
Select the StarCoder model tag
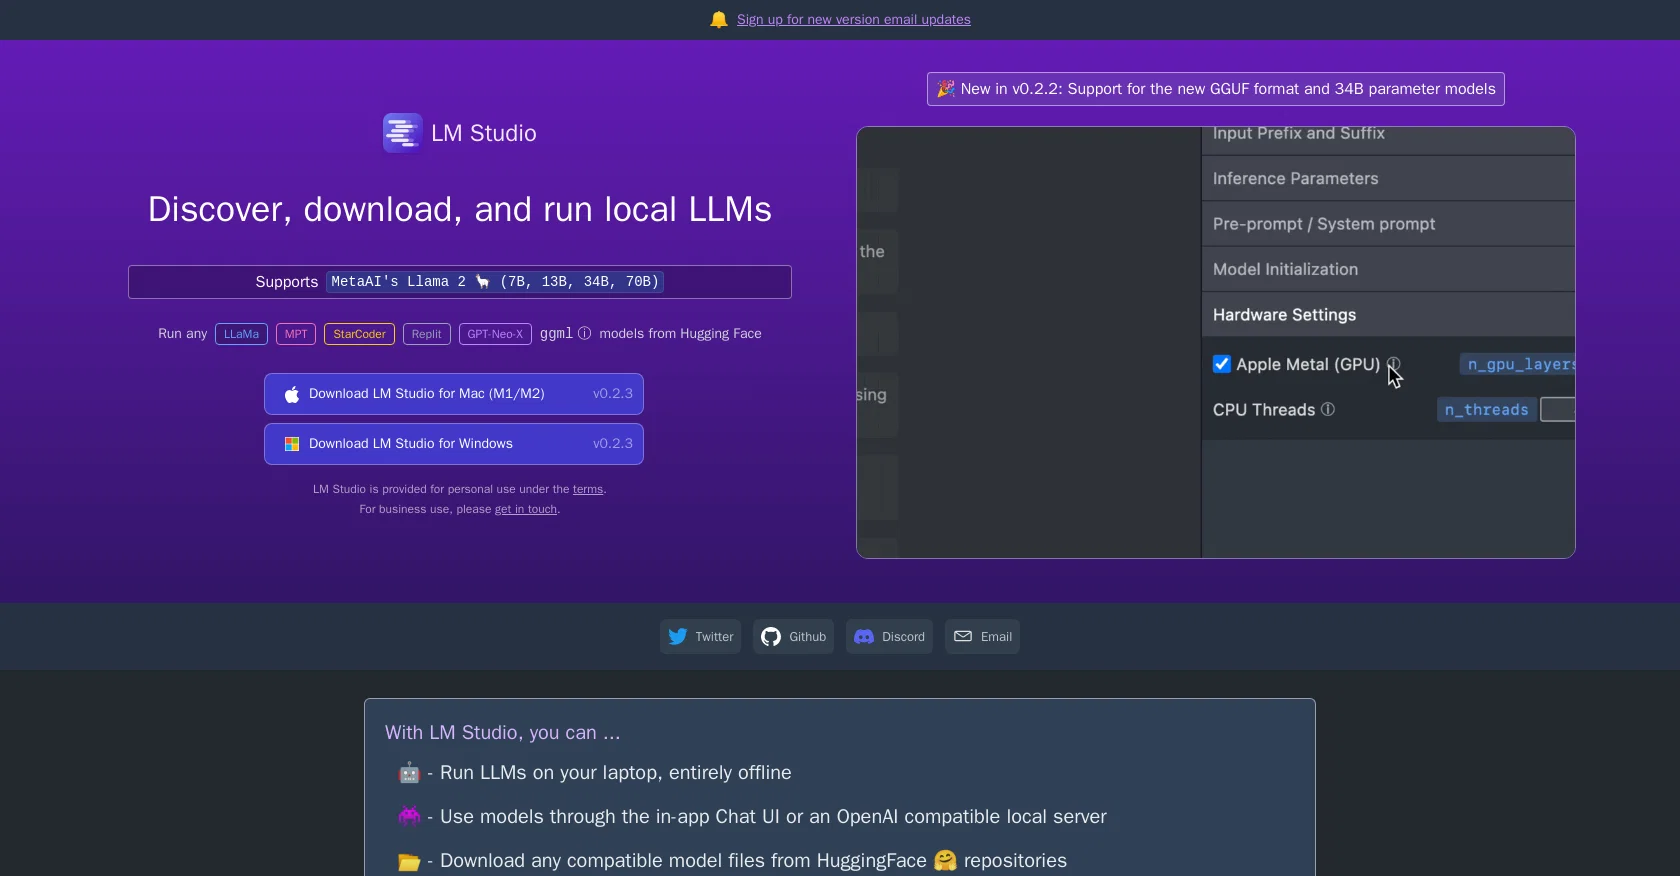(359, 334)
